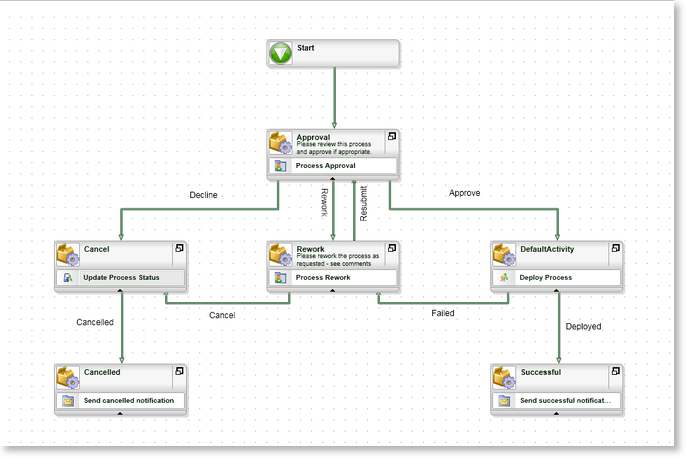Image resolution: width=686 pixels, height=458 pixels.
Task: Click the Send cancelled notification mail icon
Action: point(68,400)
